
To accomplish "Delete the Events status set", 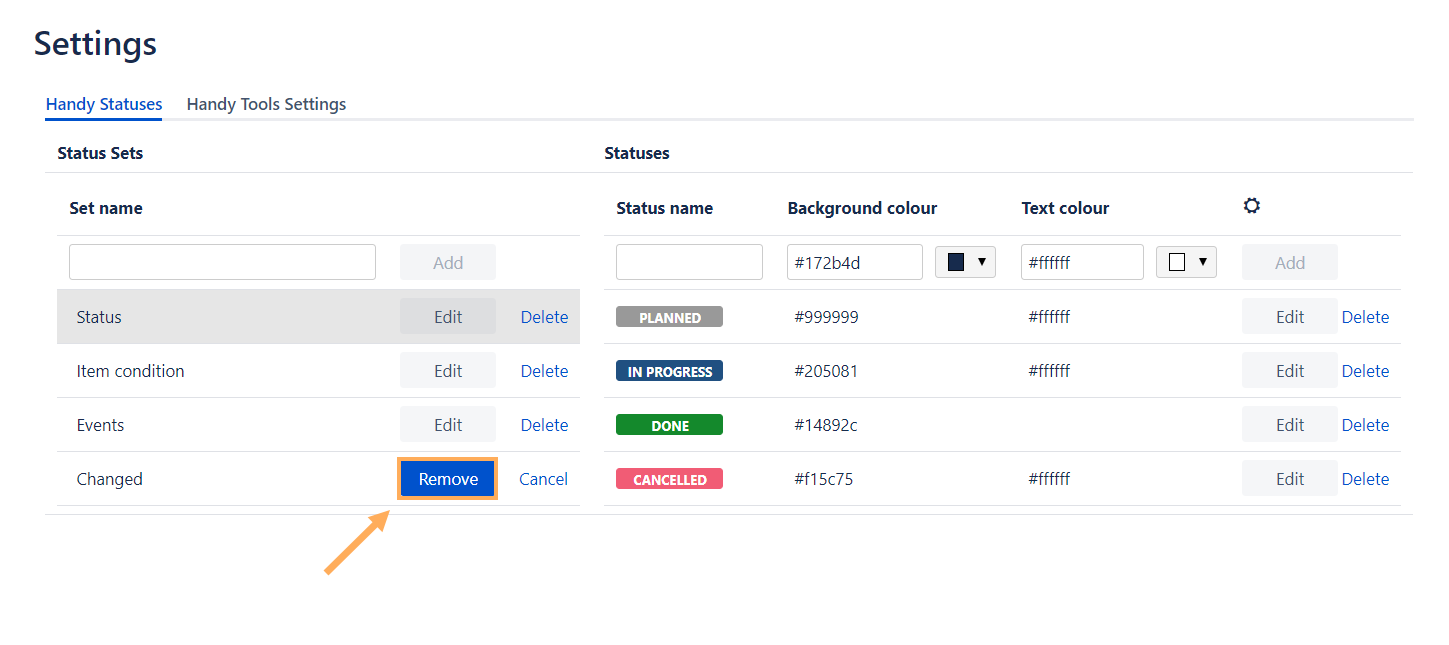I will click(x=544, y=425).
